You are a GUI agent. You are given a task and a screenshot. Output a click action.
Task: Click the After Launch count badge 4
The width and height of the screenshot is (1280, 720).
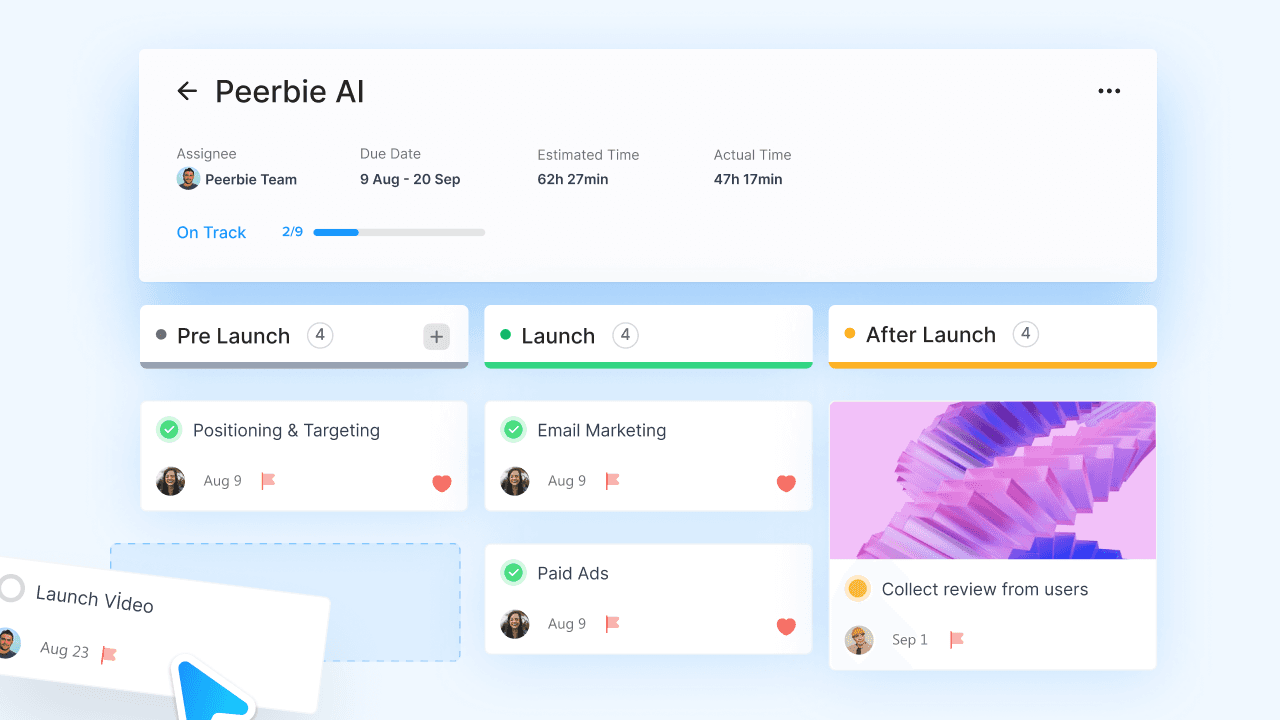(x=1025, y=334)
